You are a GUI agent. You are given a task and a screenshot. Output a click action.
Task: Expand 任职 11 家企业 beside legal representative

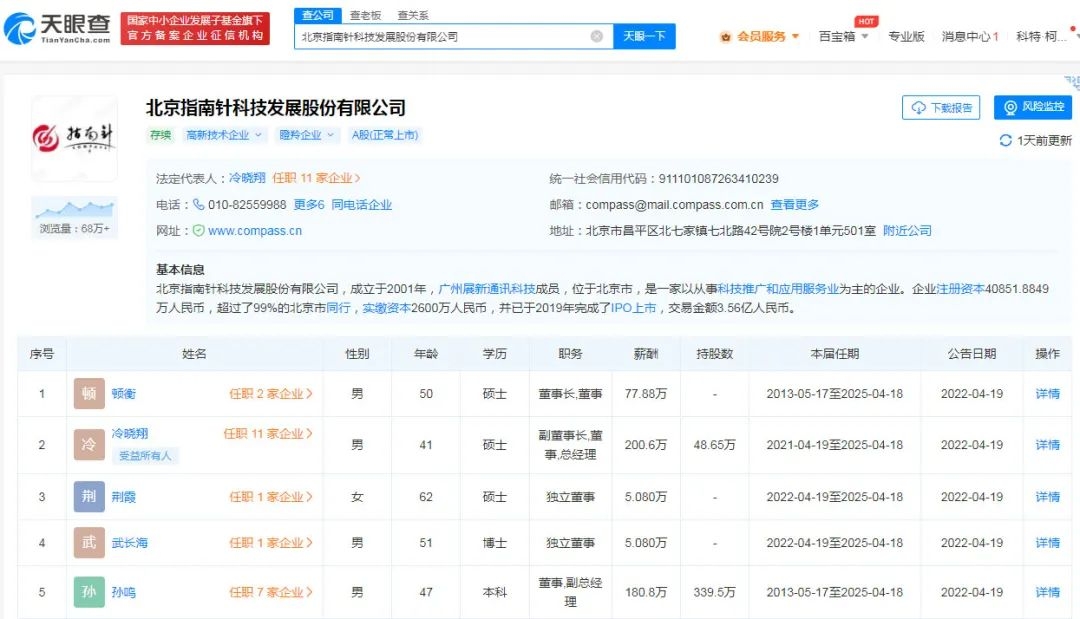pyautogui.click(x=316, y=178)
